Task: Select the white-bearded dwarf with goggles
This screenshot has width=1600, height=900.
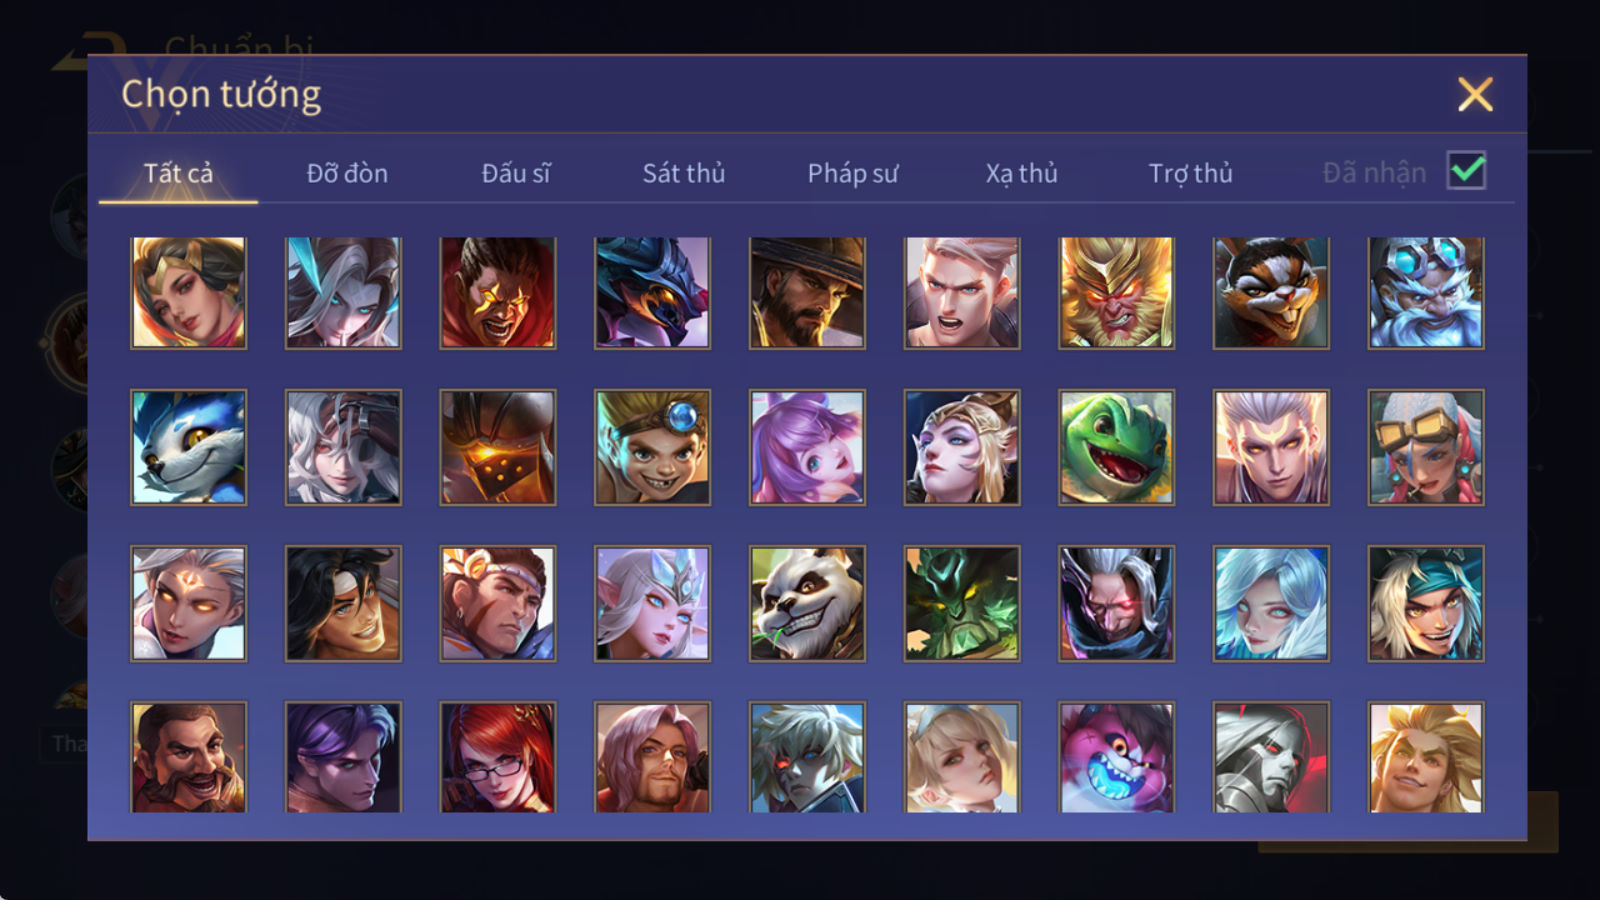Action: (x=1426, y=293)
